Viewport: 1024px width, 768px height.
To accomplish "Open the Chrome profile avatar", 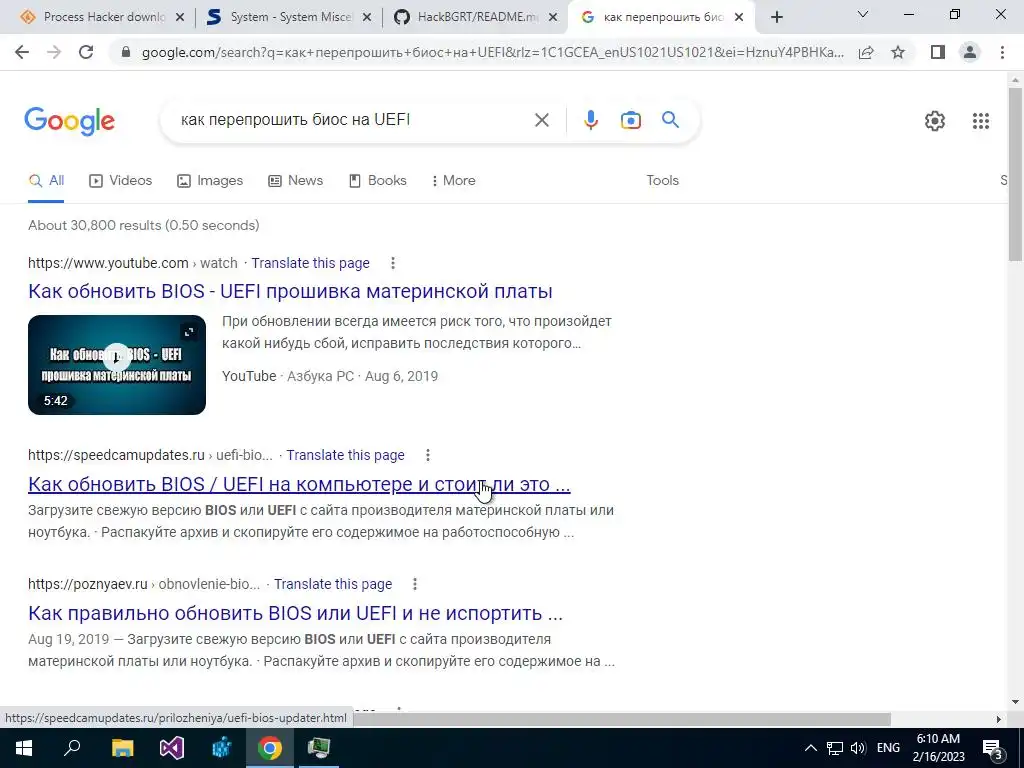I will click(x=970, y=52).
